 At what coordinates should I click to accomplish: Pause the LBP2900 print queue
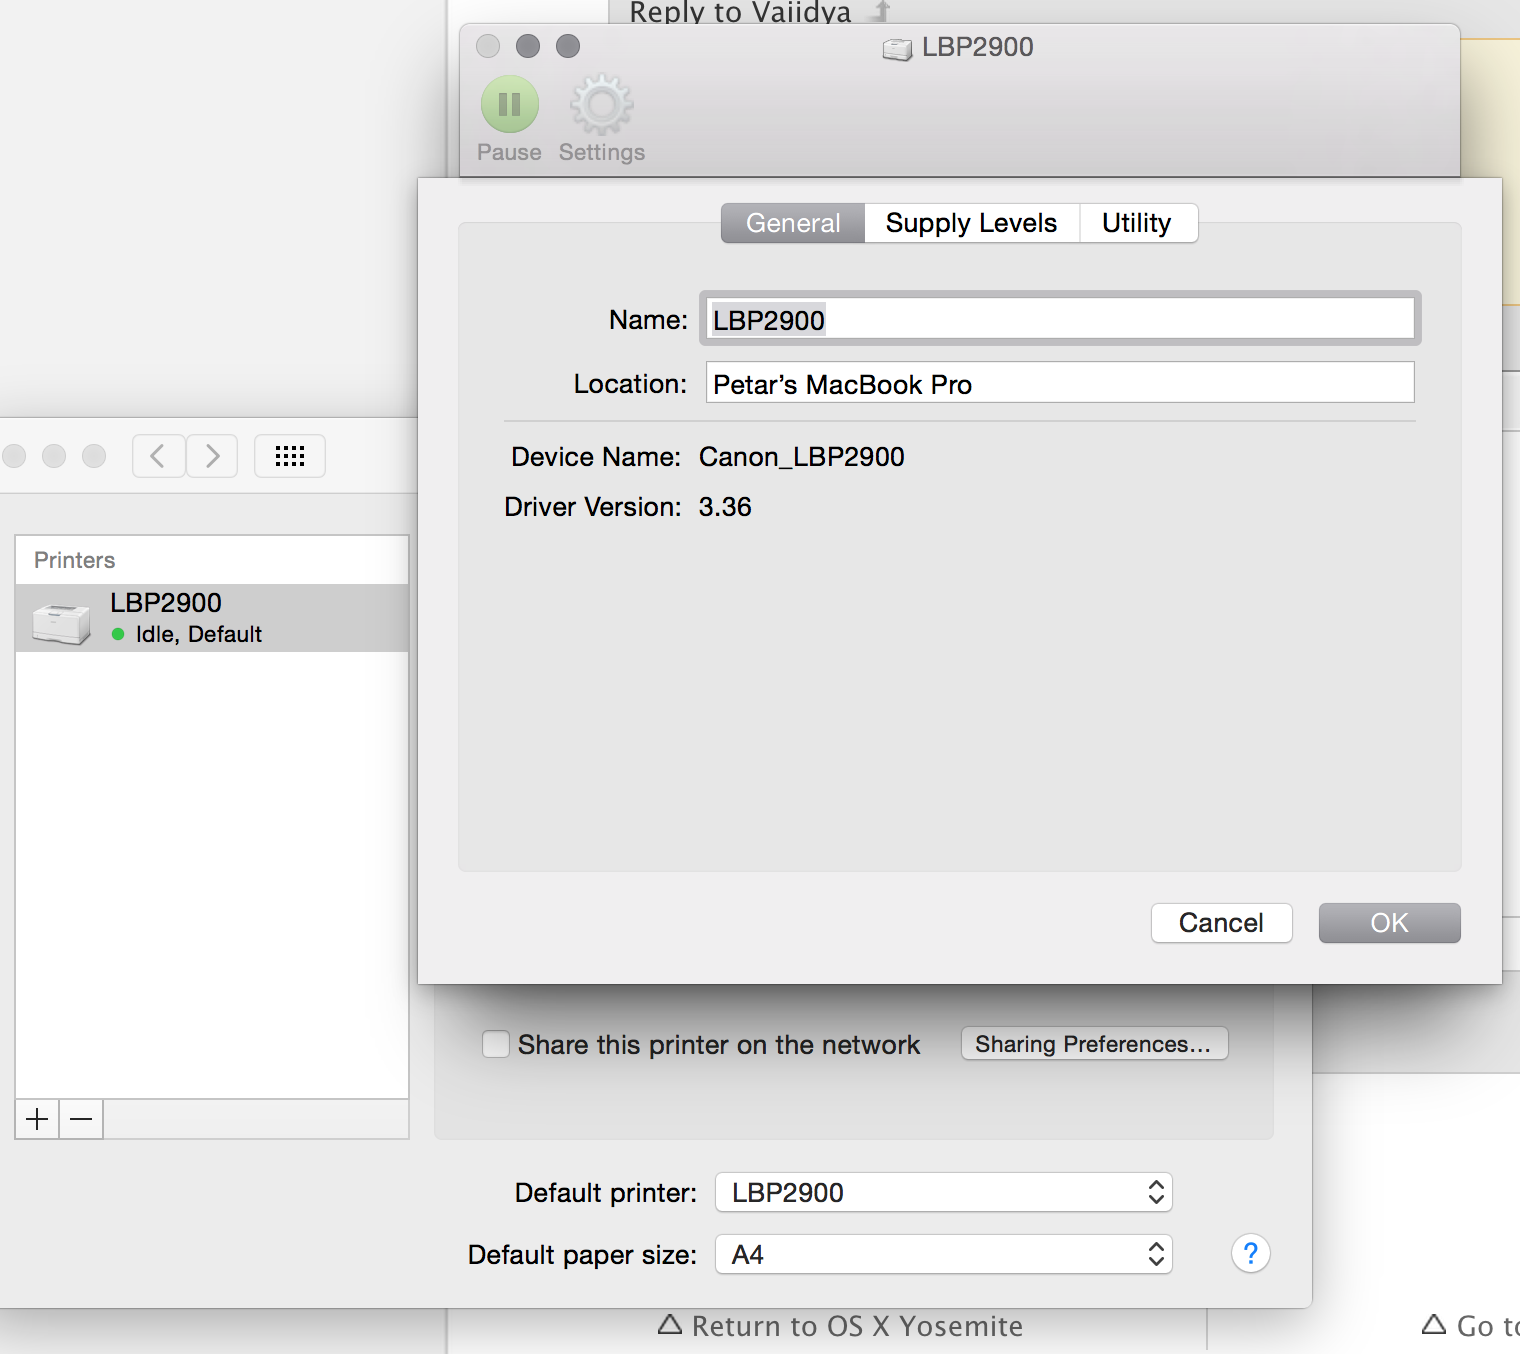click(510, 104)
